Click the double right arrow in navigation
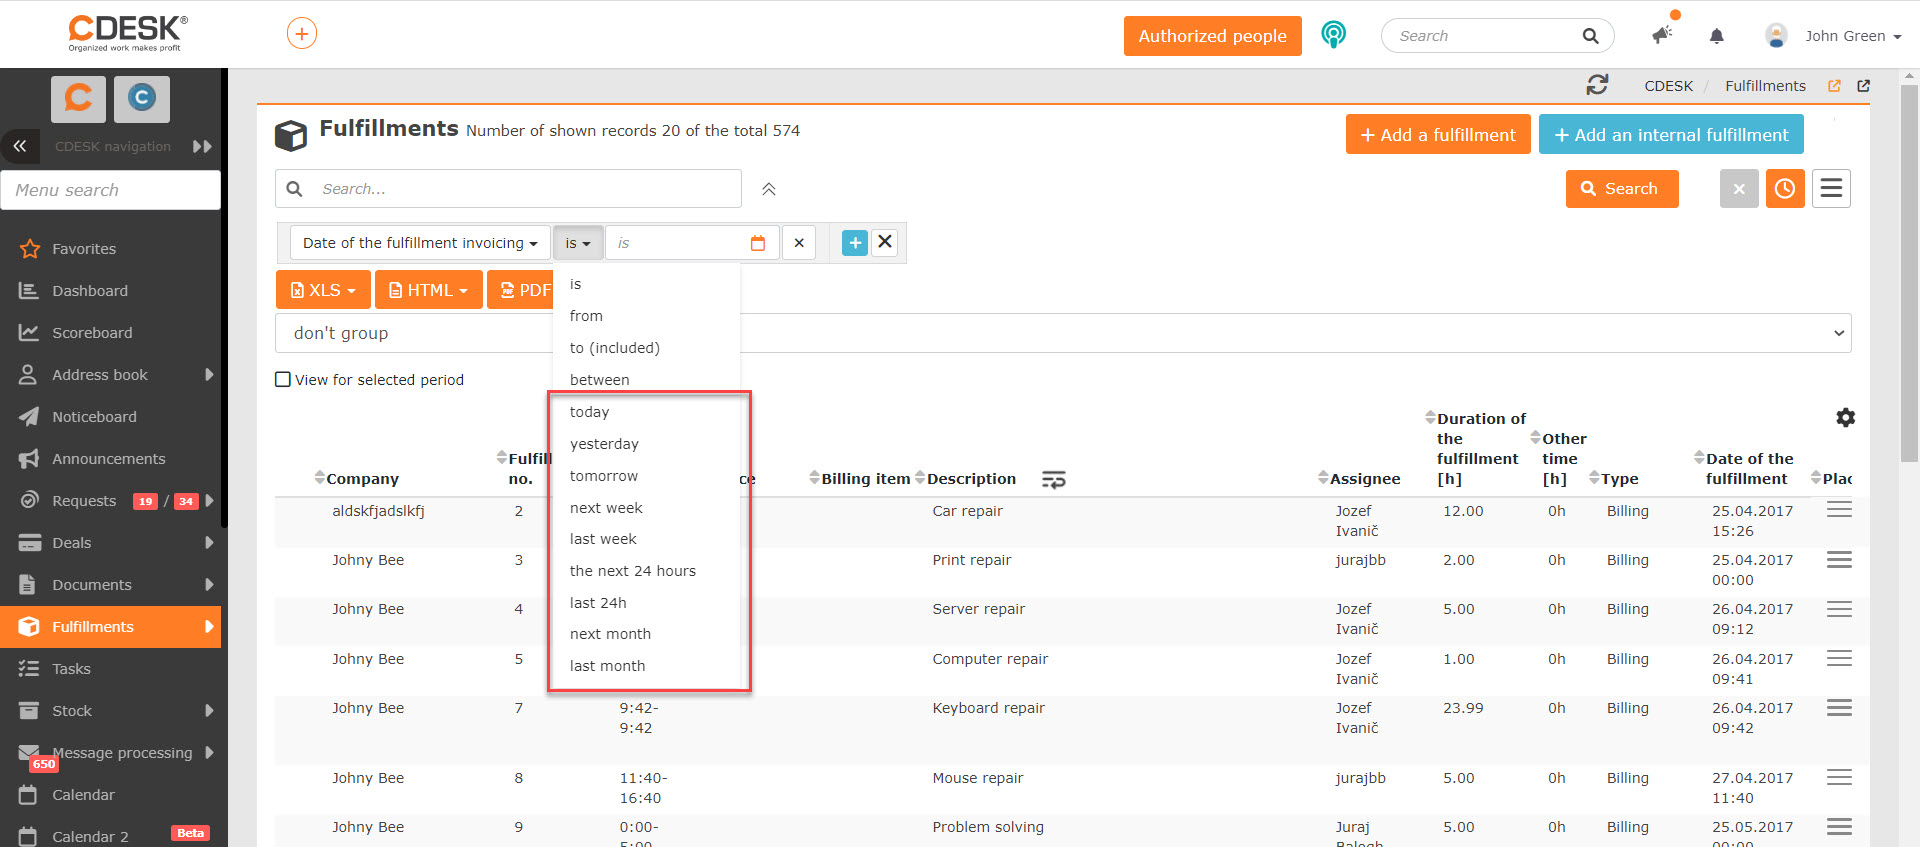 [202, 146]
